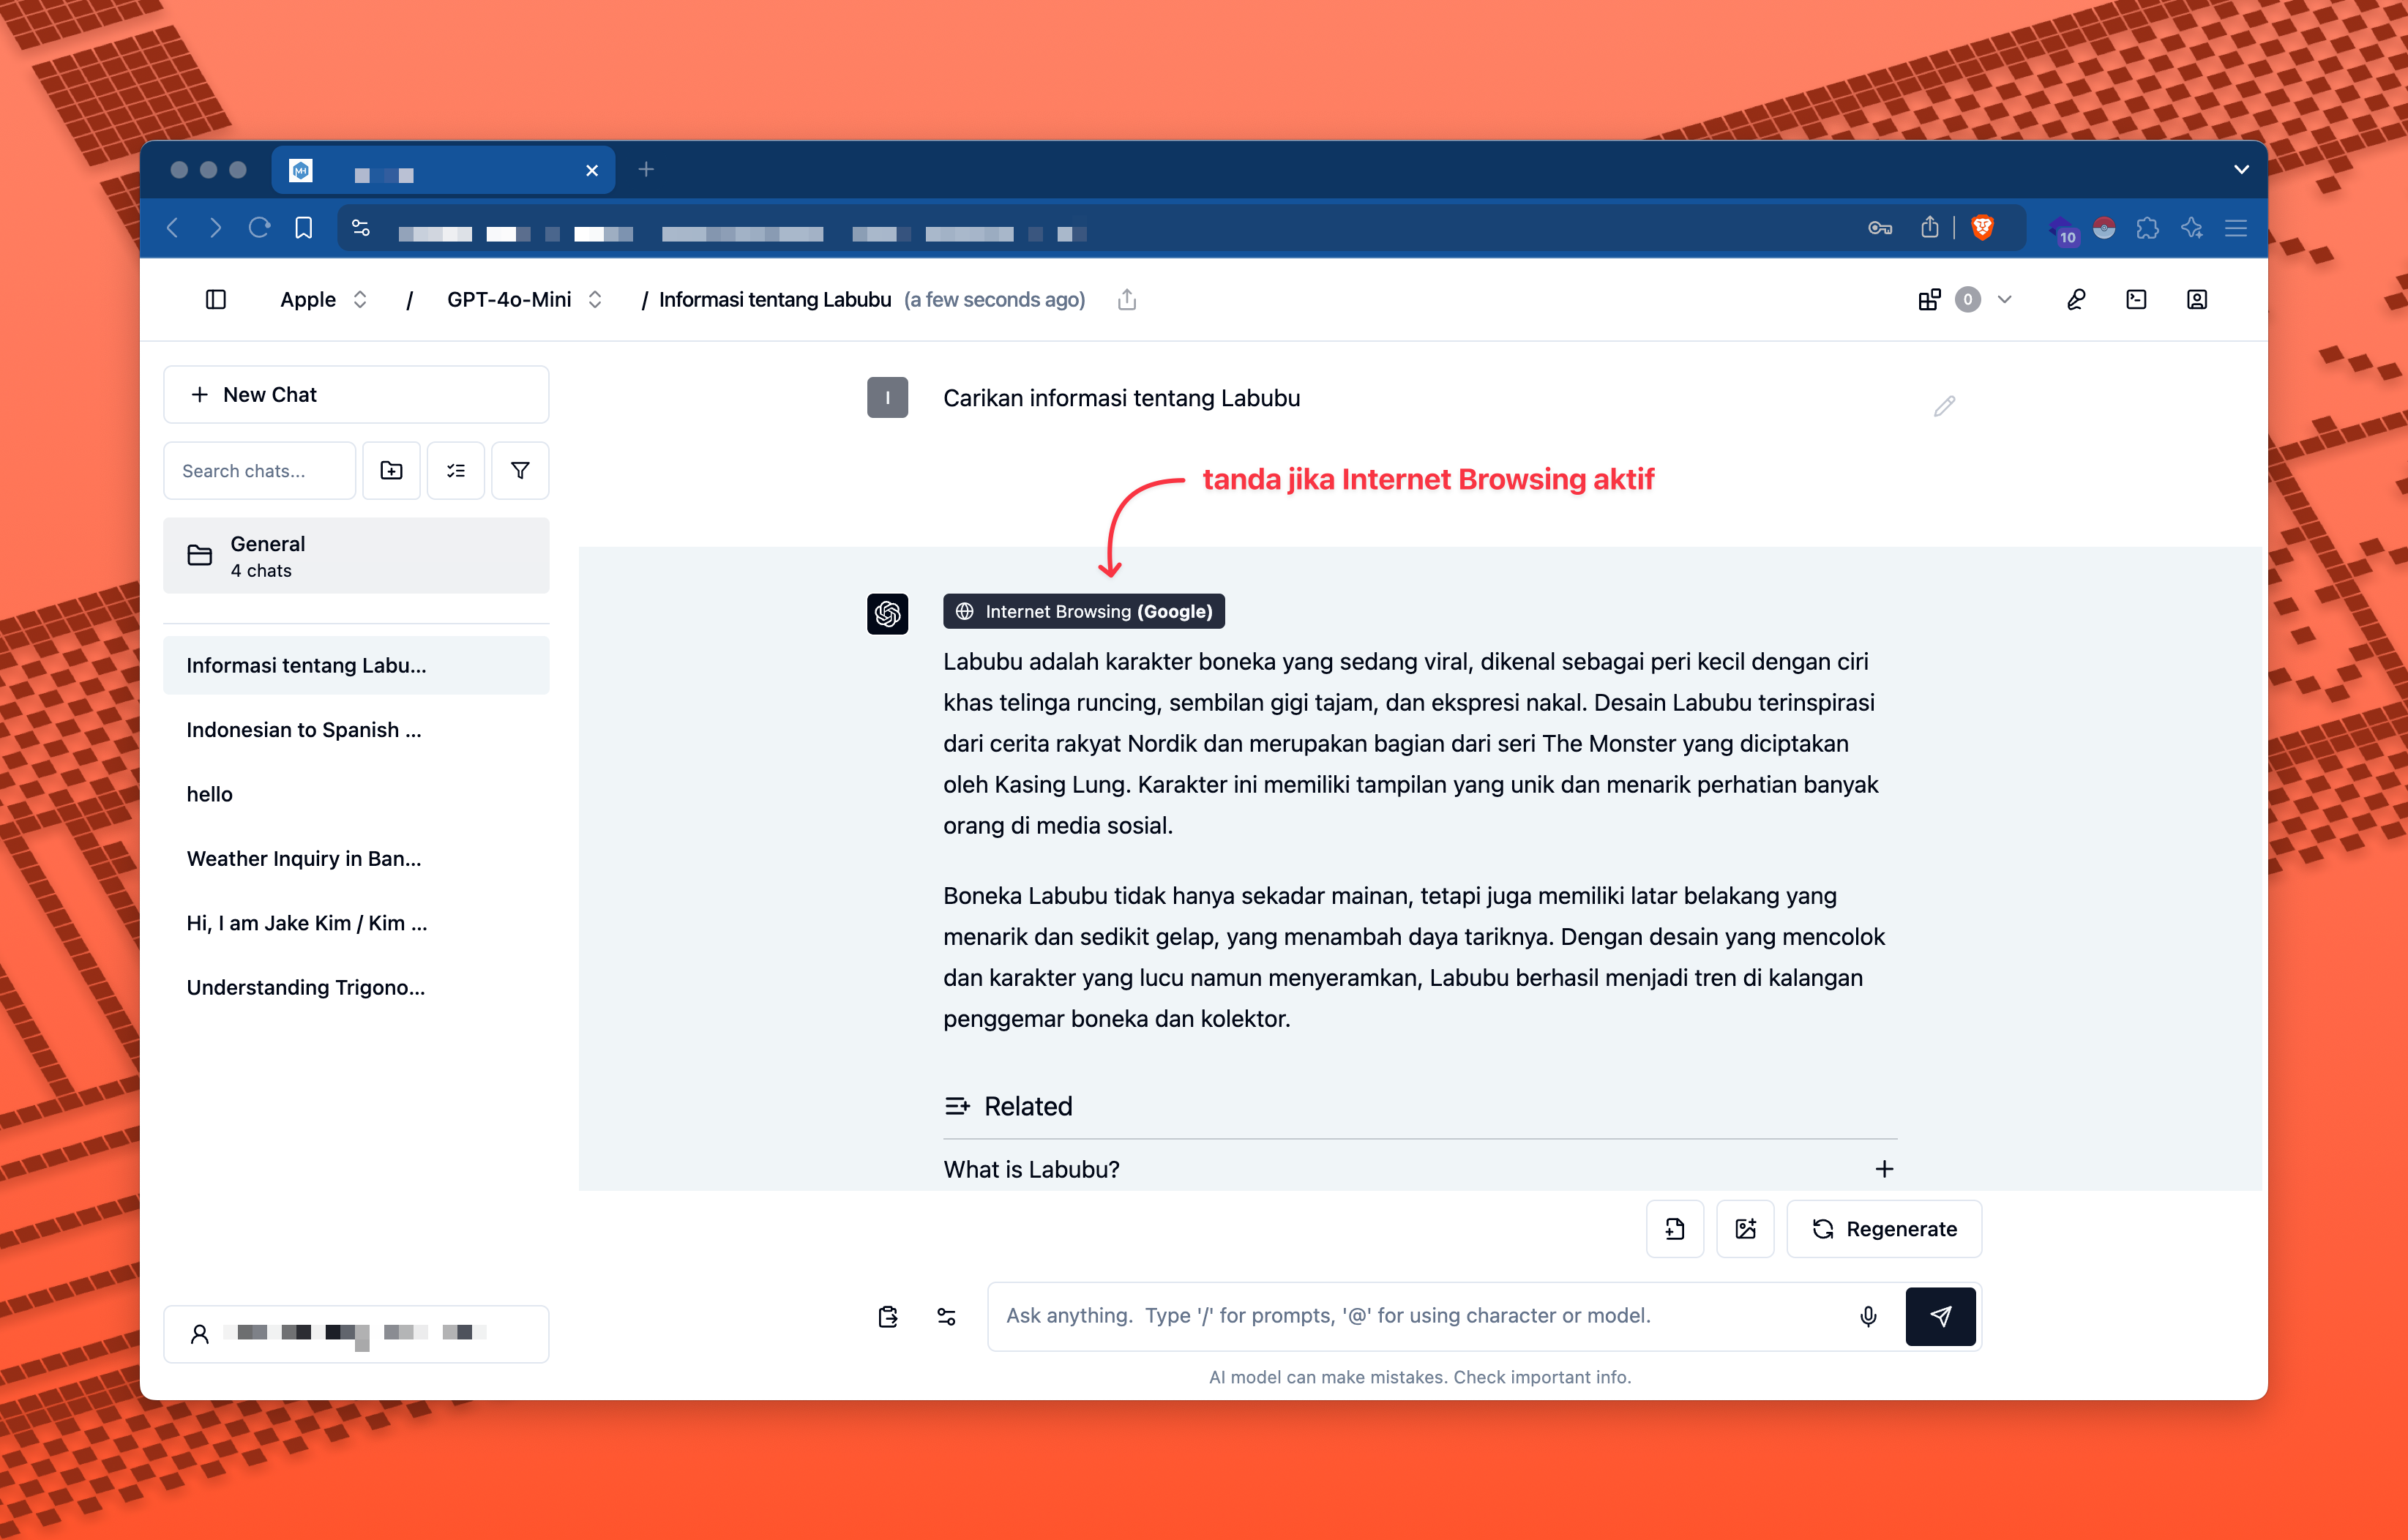Screen dimensions: 2408x1540
Task: Click the ChatGPT assistant avatar icon
Action: pyautogui.click(x=887, y=613)
